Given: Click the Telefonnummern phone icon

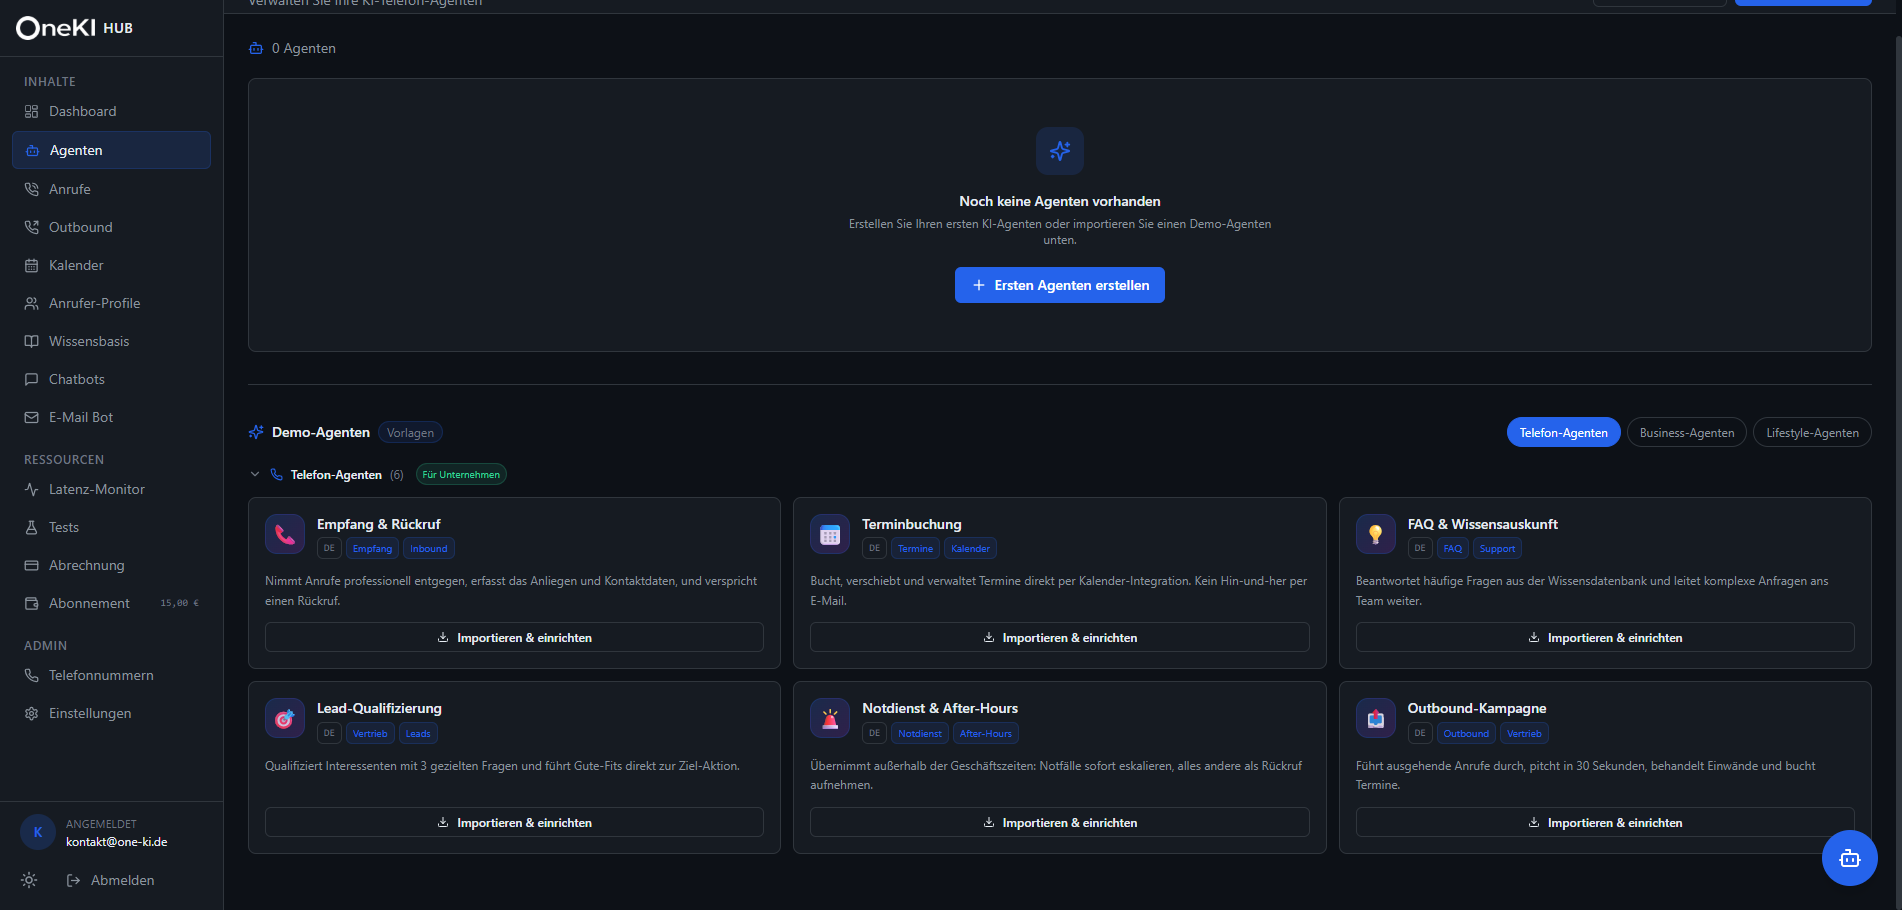Looking at the screenshot, I should click(31, 675).
